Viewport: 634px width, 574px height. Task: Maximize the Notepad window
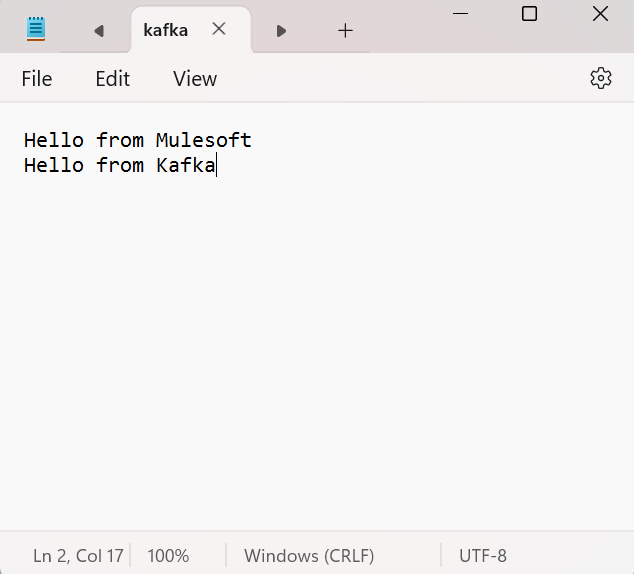[x=529, y=13]
